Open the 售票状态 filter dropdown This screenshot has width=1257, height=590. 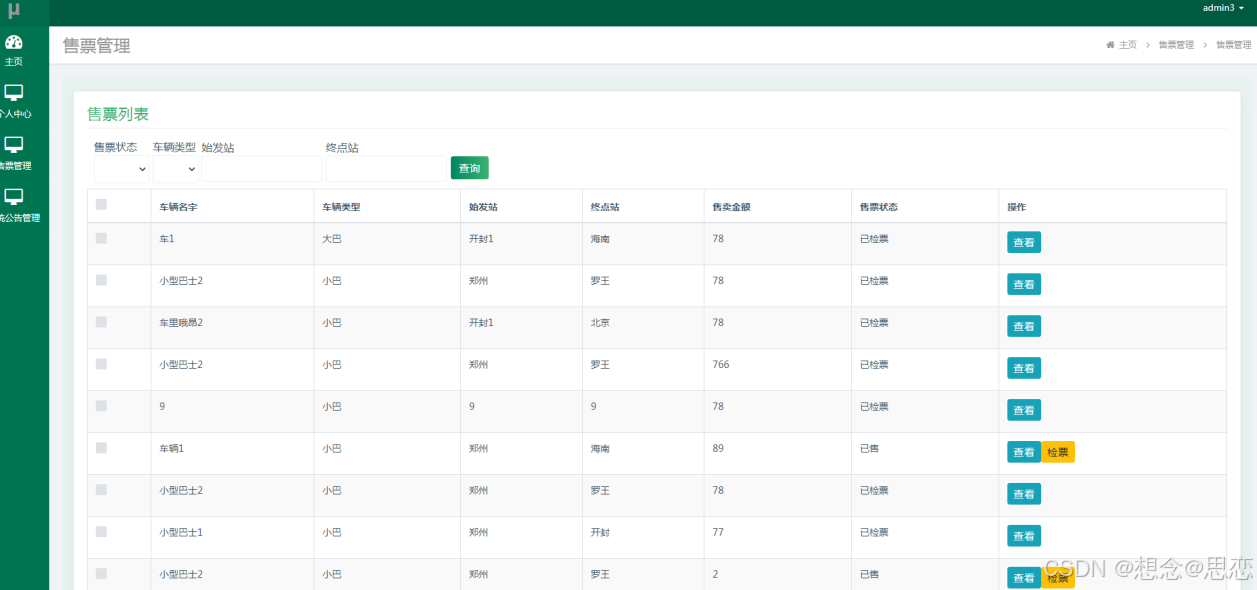pos(121,169)
